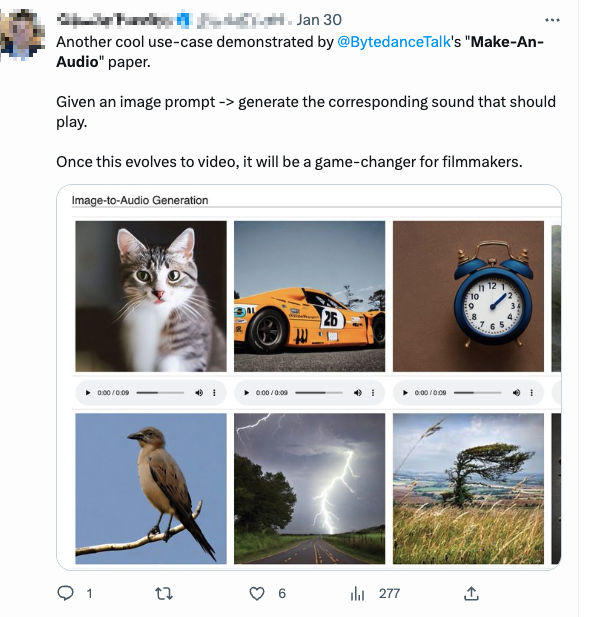This screenshot has width=600, height=617.
Task: Mute the race car audio player
Action: 356,393
